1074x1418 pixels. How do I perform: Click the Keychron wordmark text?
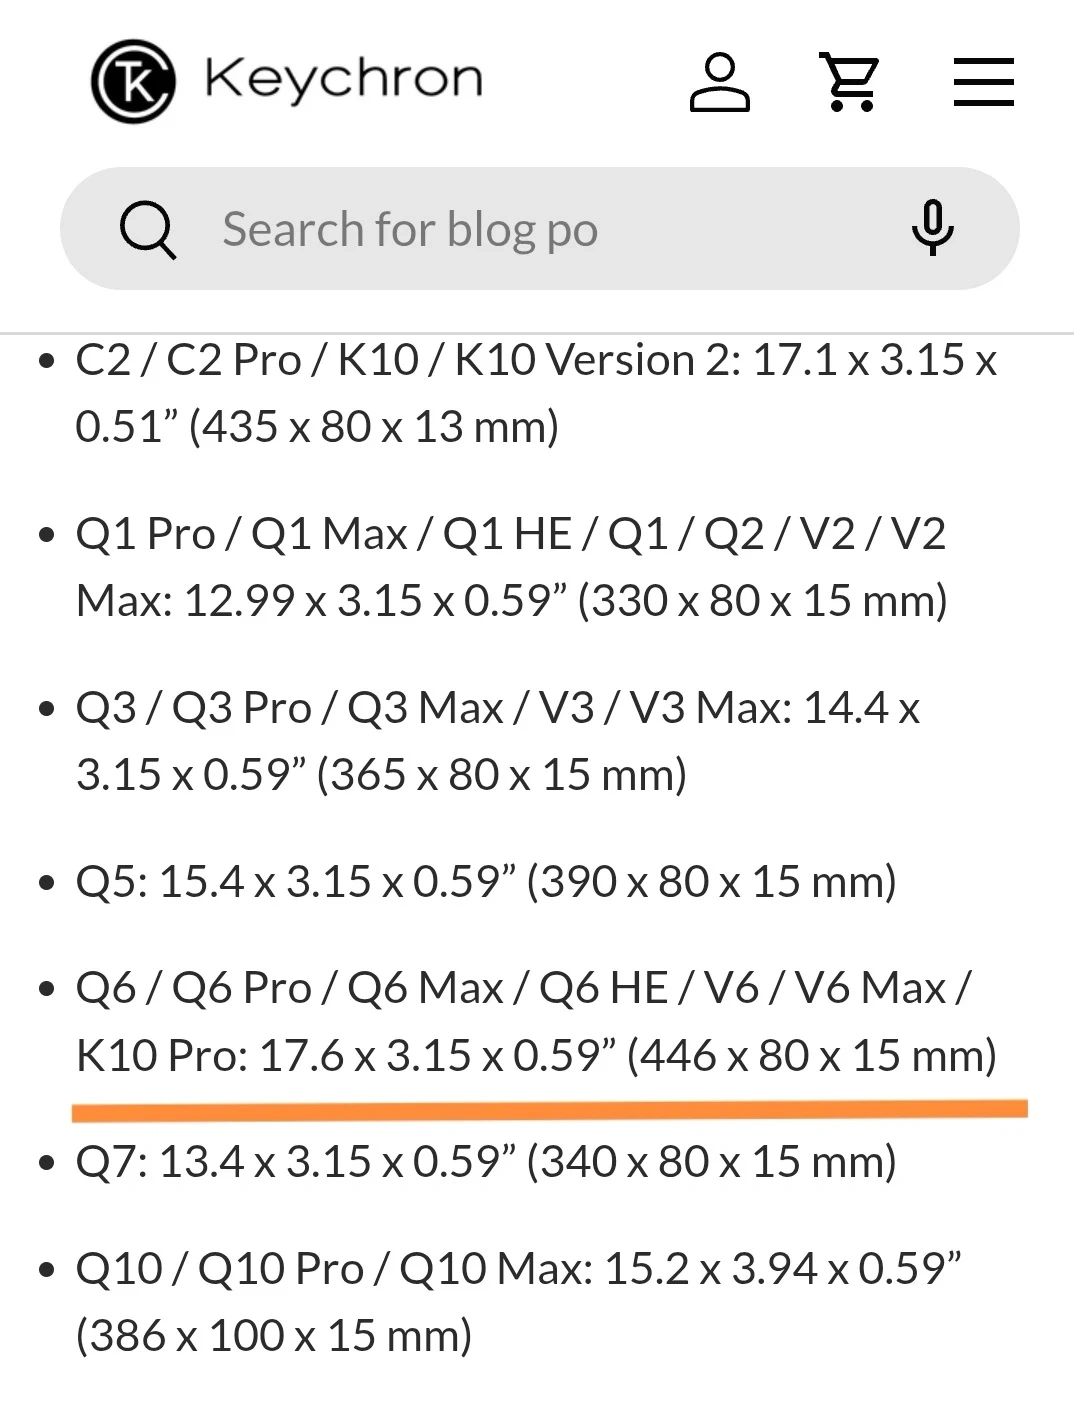[343, 78]
